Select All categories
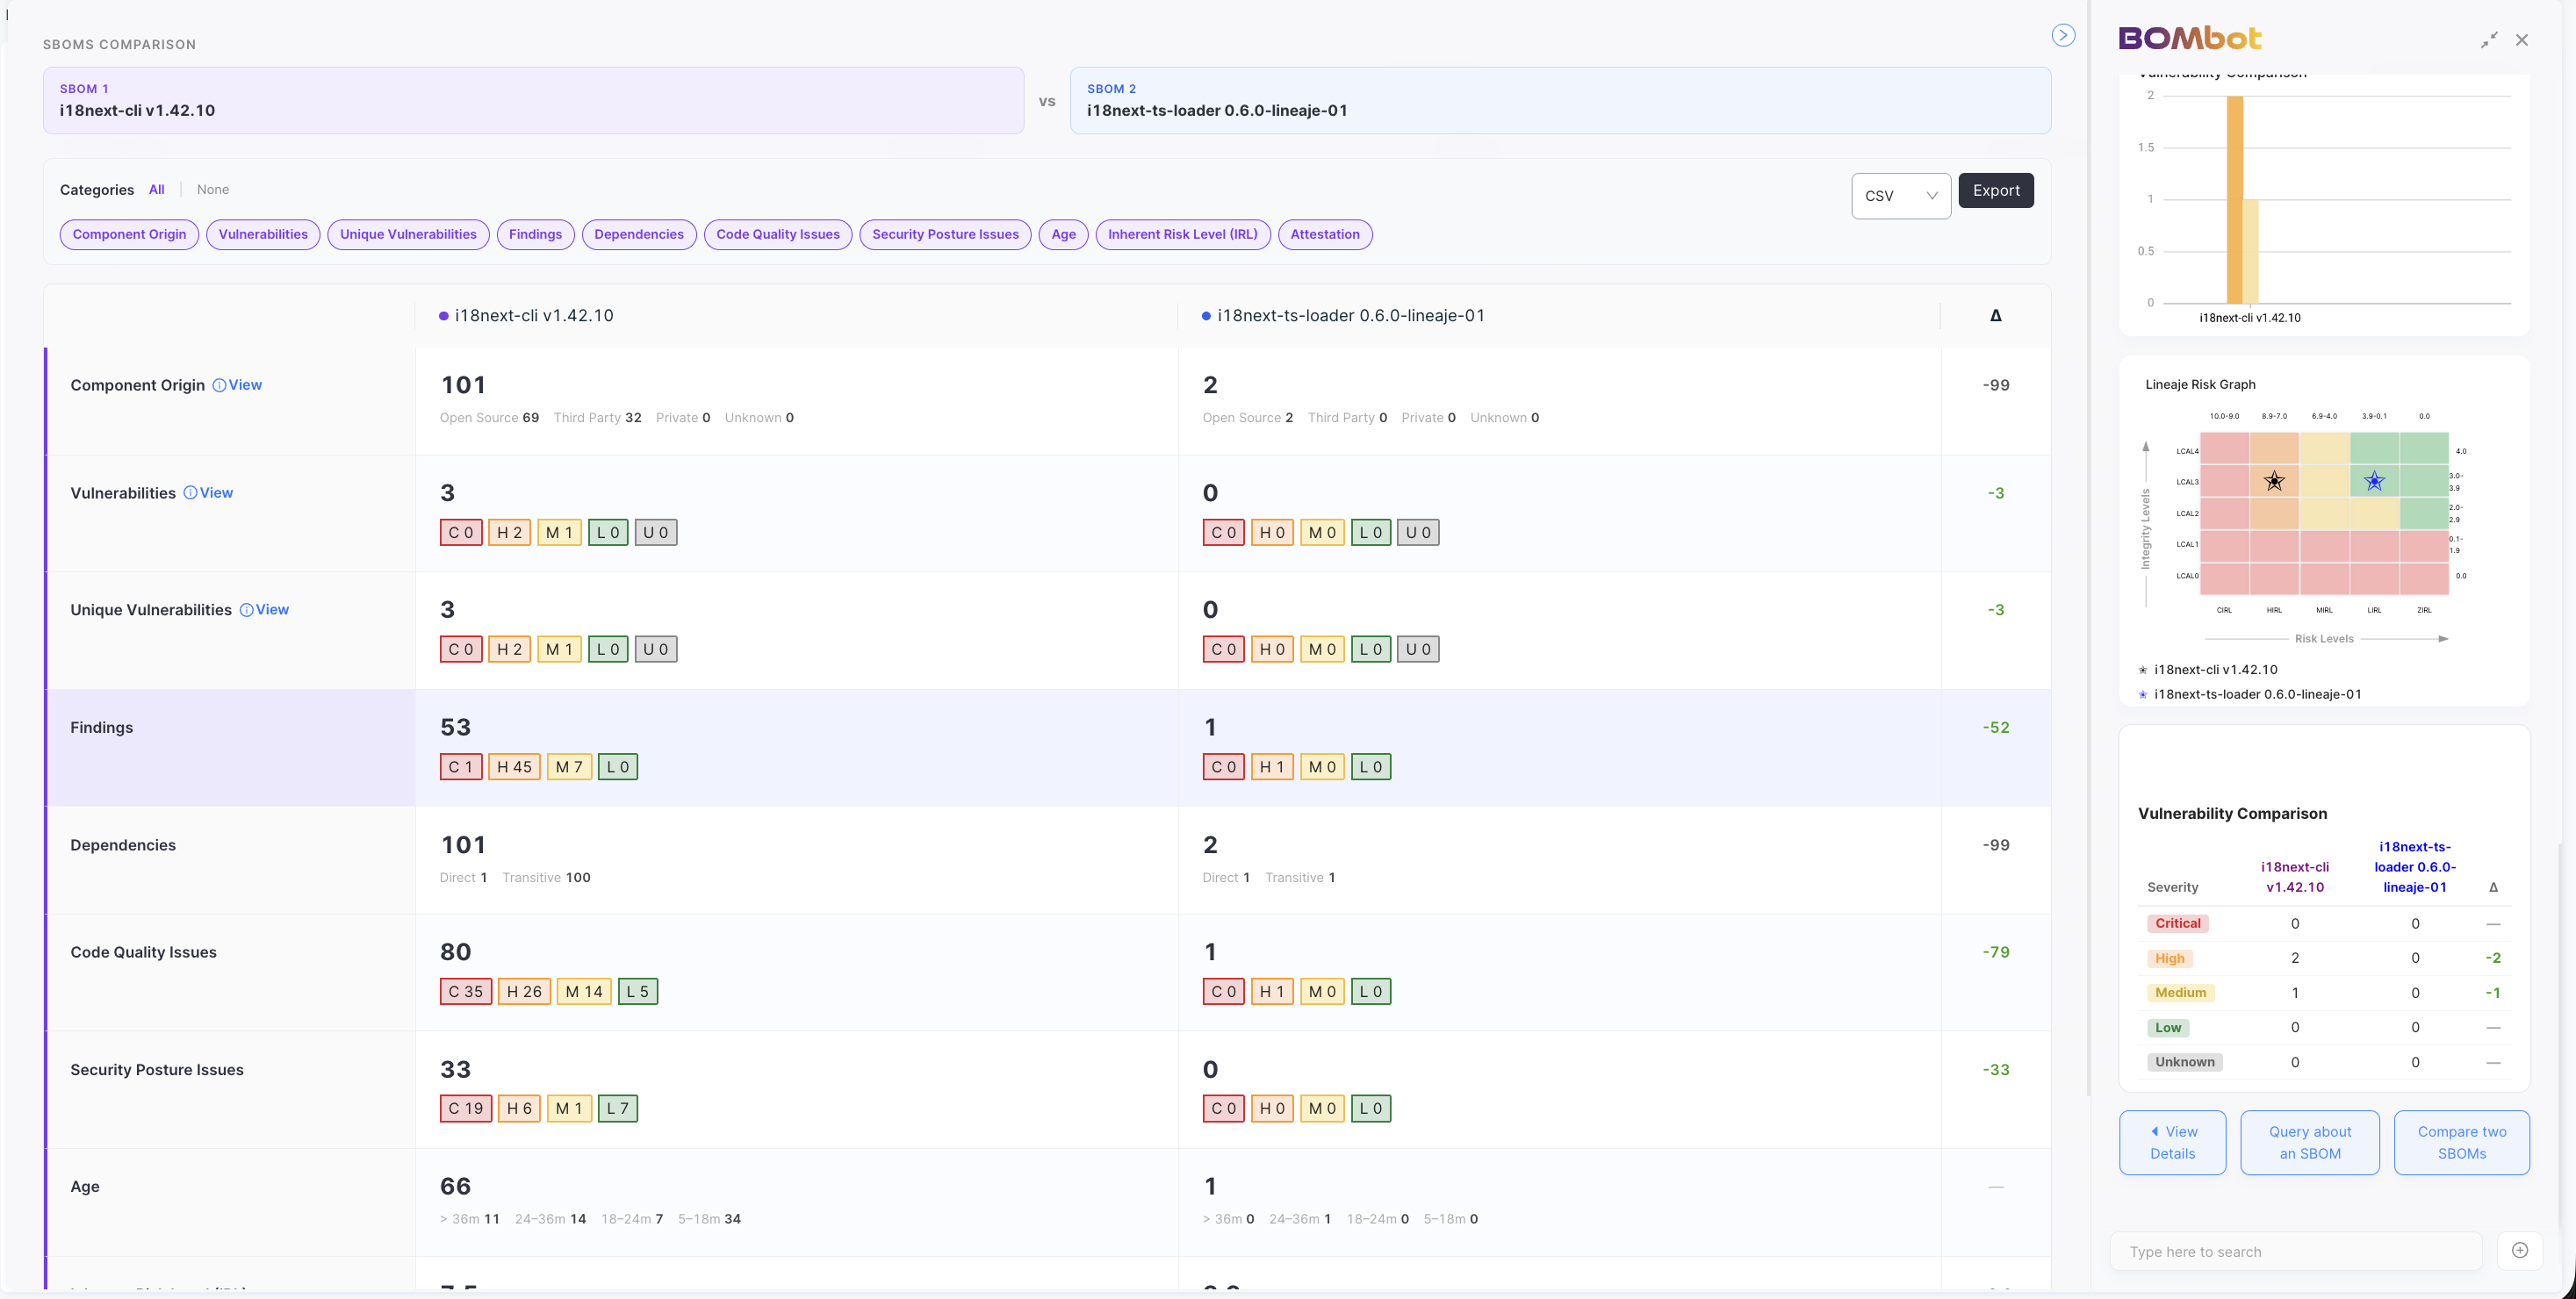 coord(157,189)
